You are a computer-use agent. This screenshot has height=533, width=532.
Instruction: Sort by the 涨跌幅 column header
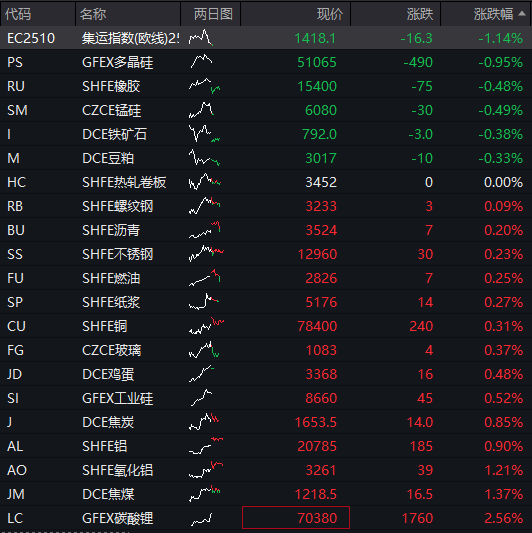click(x=486, y=14)
